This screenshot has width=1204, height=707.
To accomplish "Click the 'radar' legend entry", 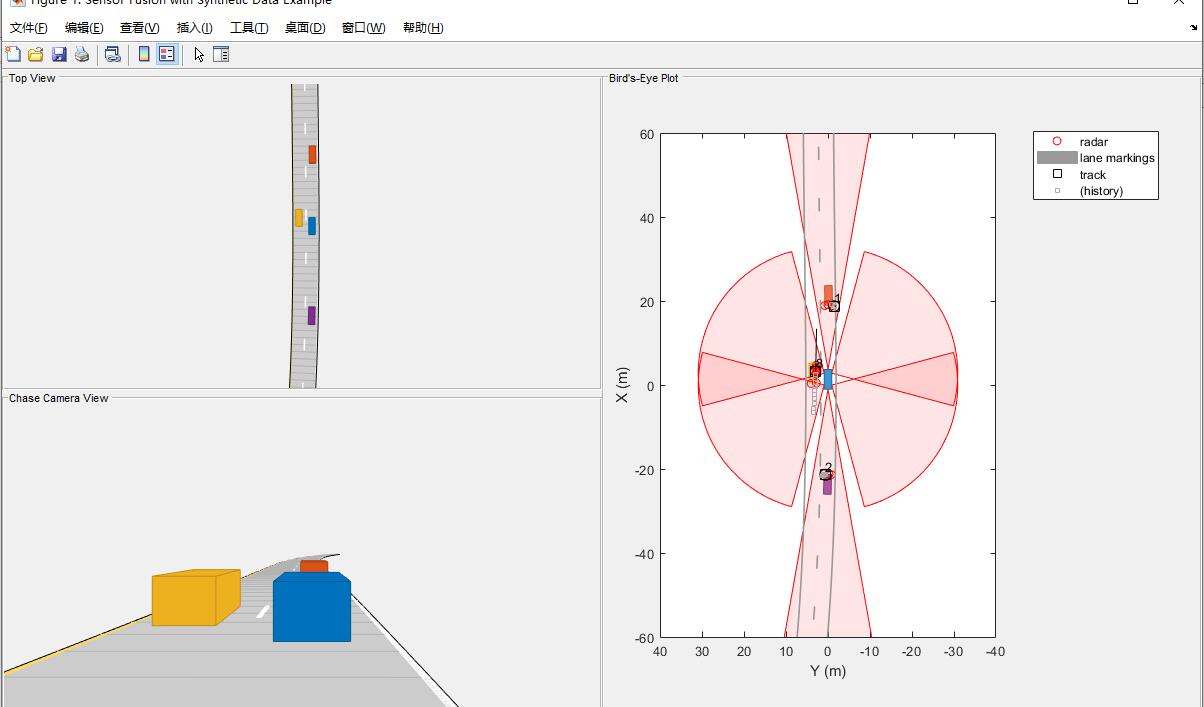I will (1093, 142).
